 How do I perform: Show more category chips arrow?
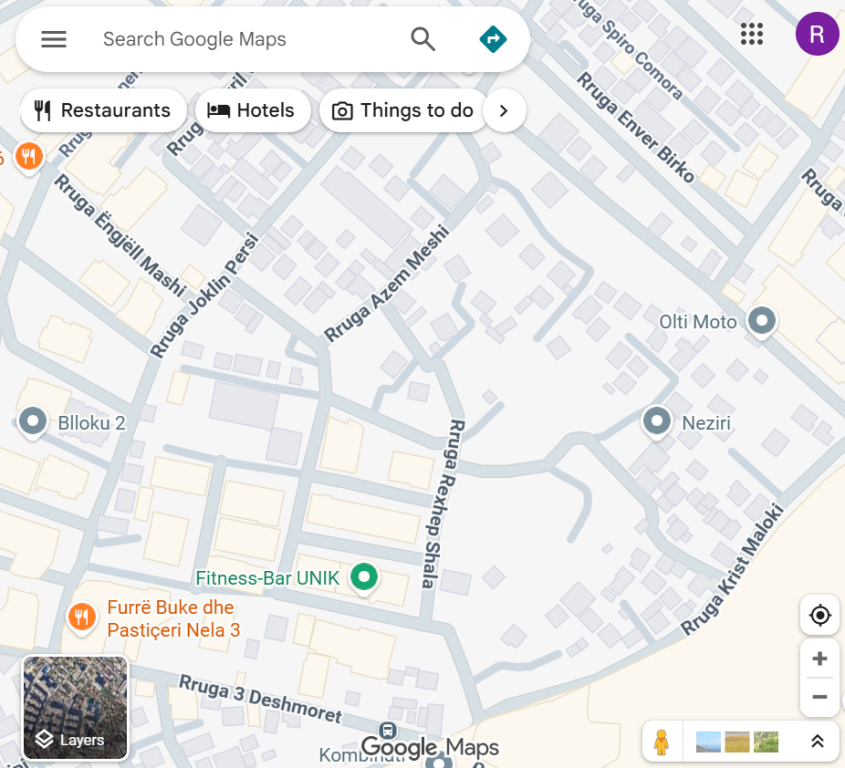click(504, 111)
